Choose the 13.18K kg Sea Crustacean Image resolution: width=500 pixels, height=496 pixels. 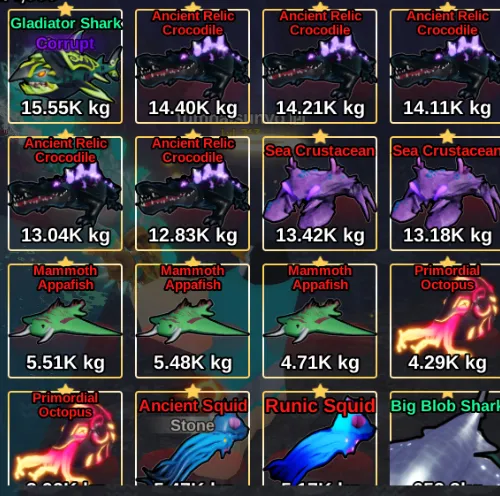pyautogui.click(x=445, y=194)
